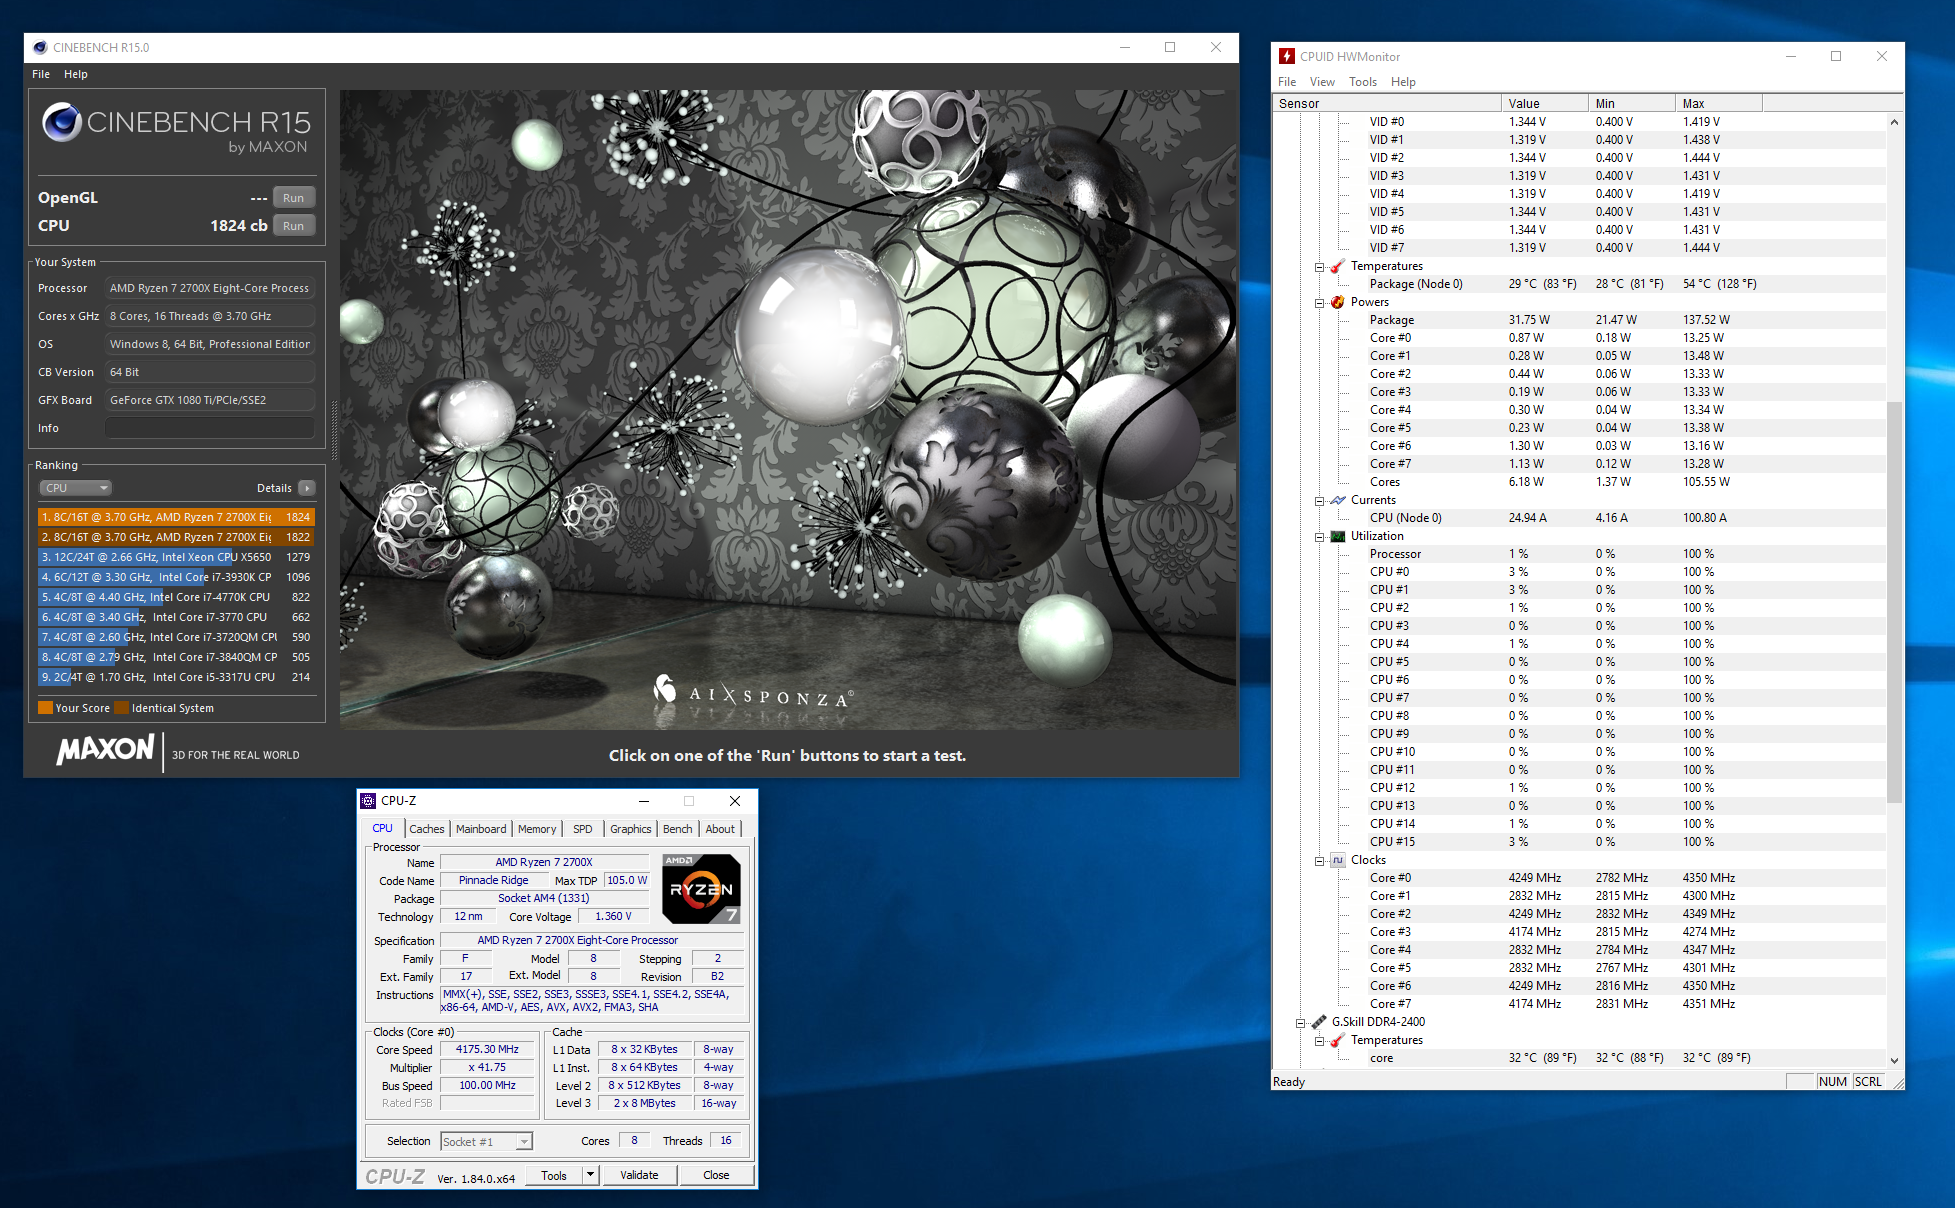Collapse the Temperatures node under VID list

click(x=1320, y=267)
